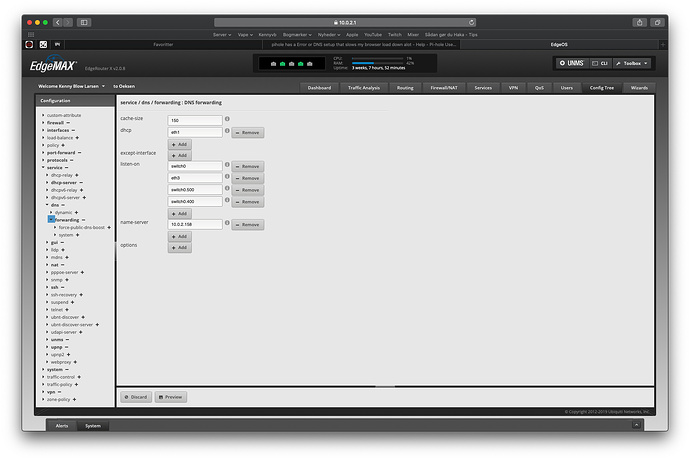
Task: Click the Safari back navigation arrow
Action: pos(57,22)
